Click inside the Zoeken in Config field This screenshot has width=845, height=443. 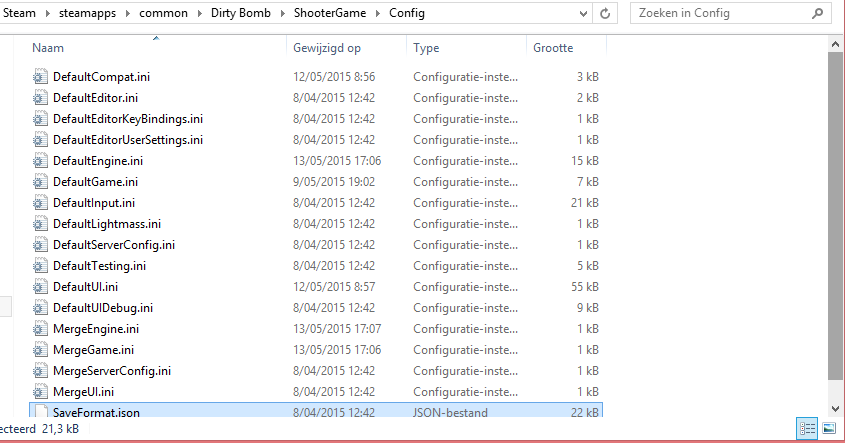(x=720, y=14)
